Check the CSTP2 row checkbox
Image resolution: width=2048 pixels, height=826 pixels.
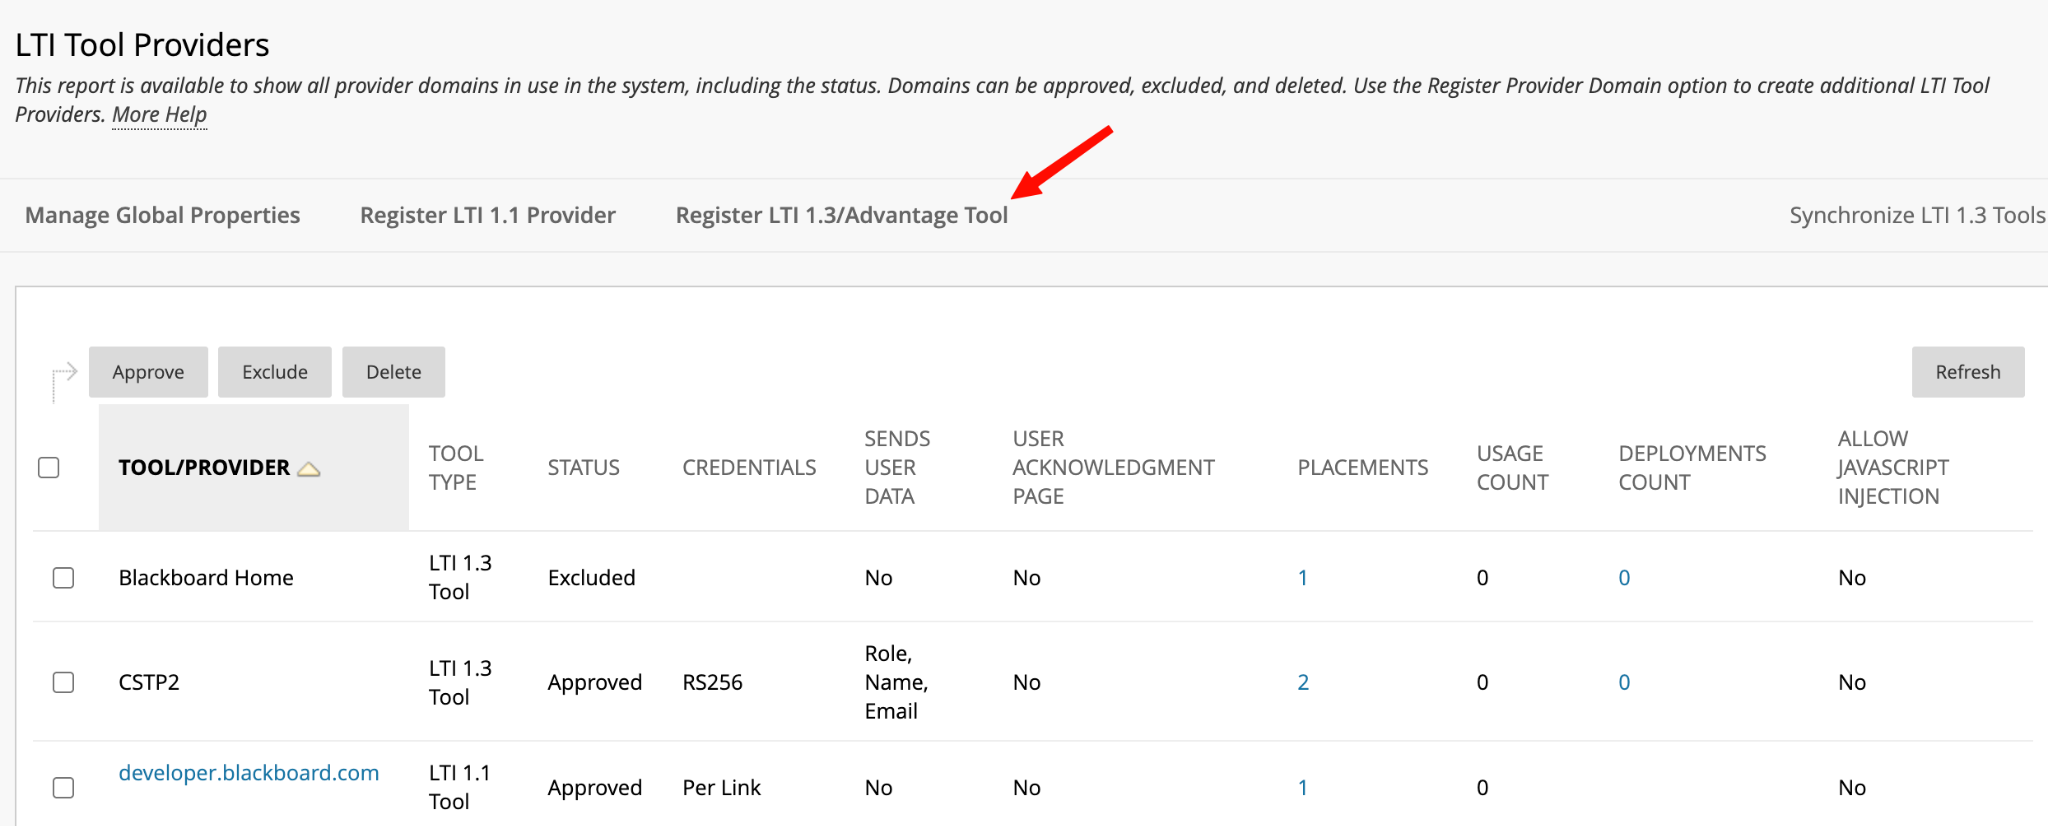64,682
